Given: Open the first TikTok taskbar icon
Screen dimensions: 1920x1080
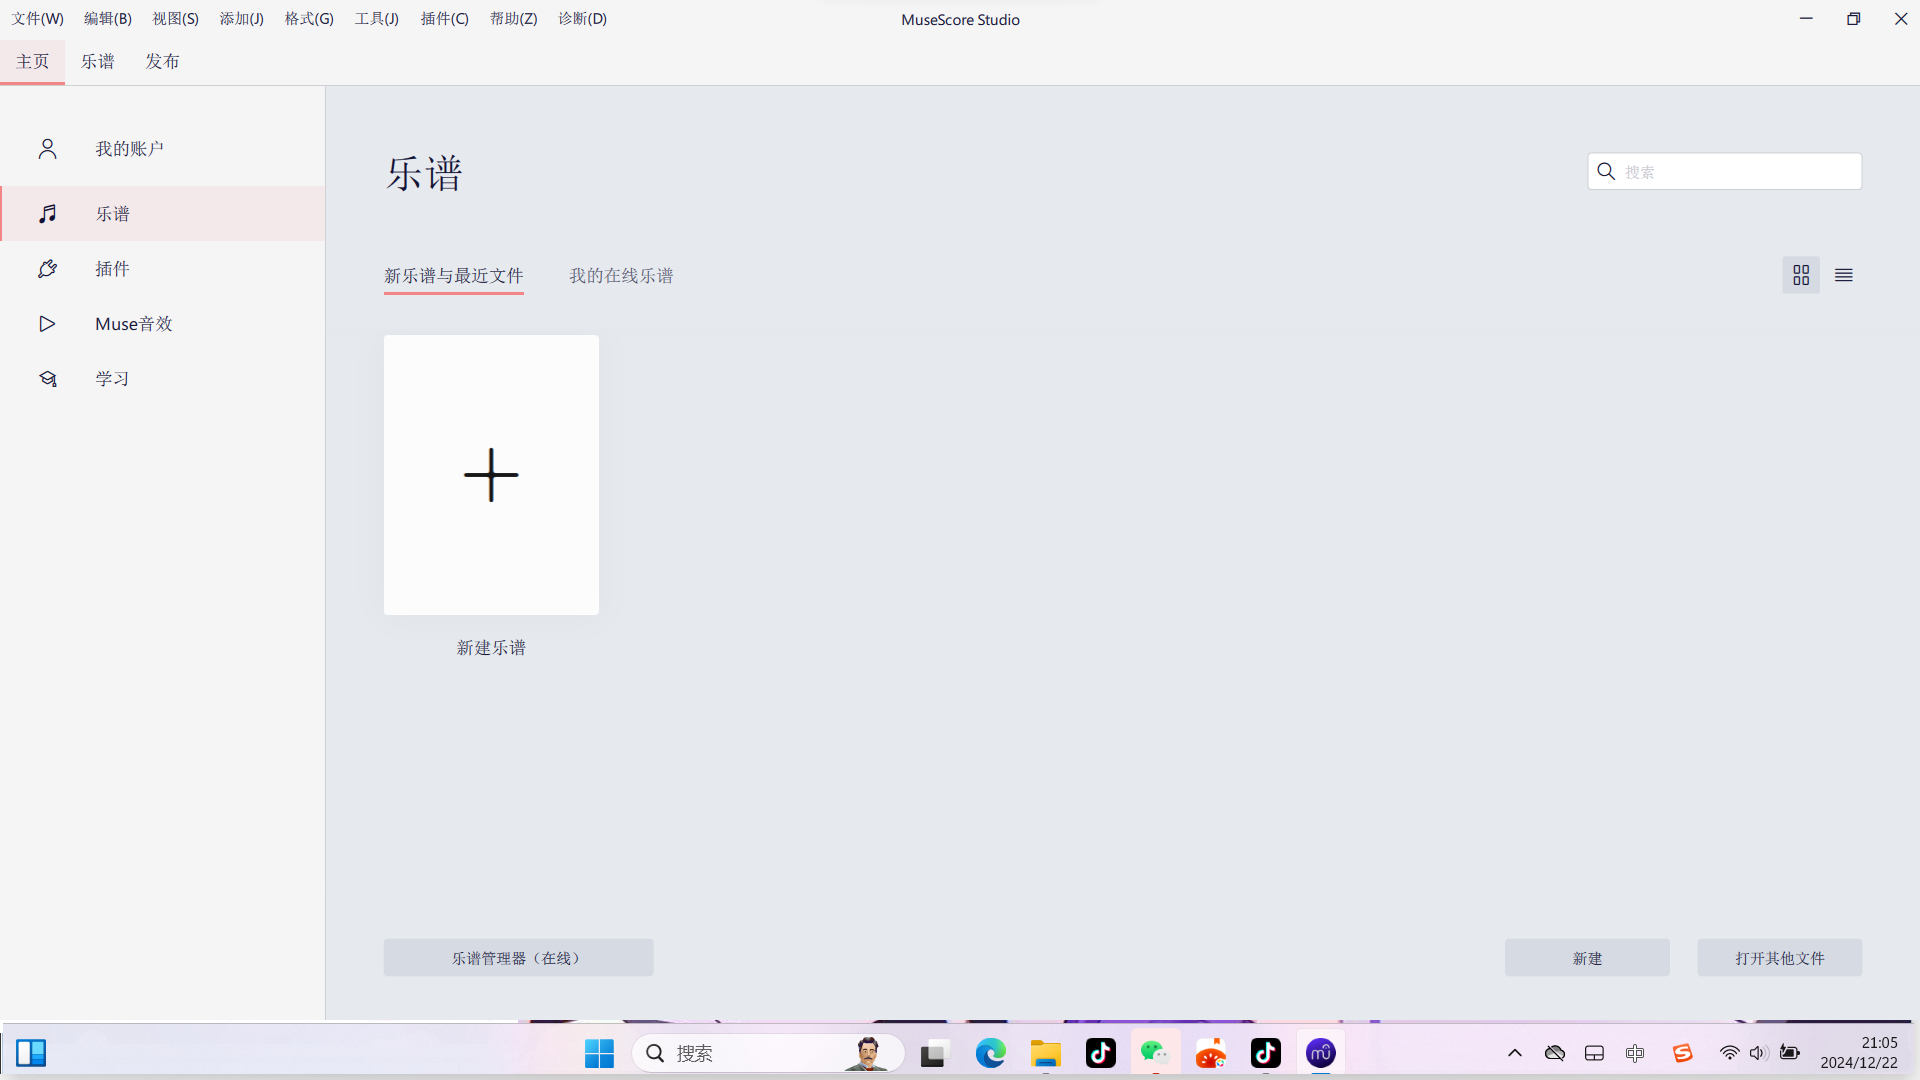Looking at the screenshot, I should point(1101,1053).
